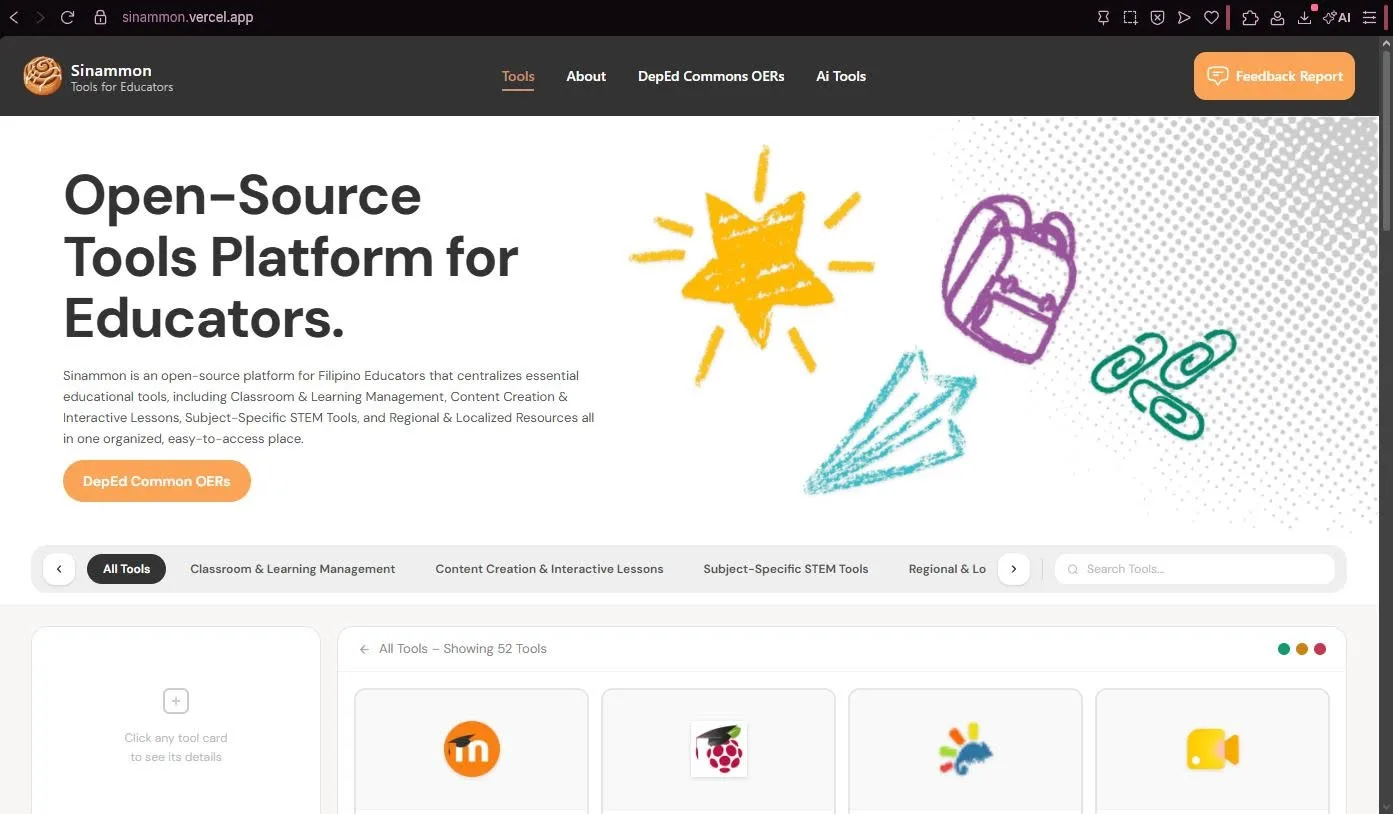
Task: Open the Moodle tool card
Action: 472,750
